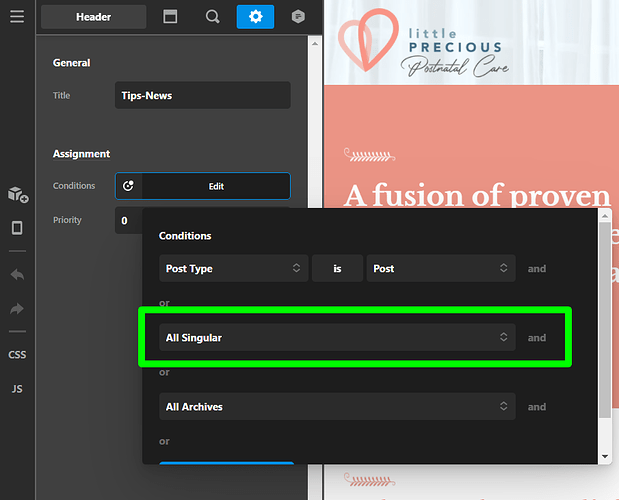Open the All Archives dropdown

click(x=338, y=406)
